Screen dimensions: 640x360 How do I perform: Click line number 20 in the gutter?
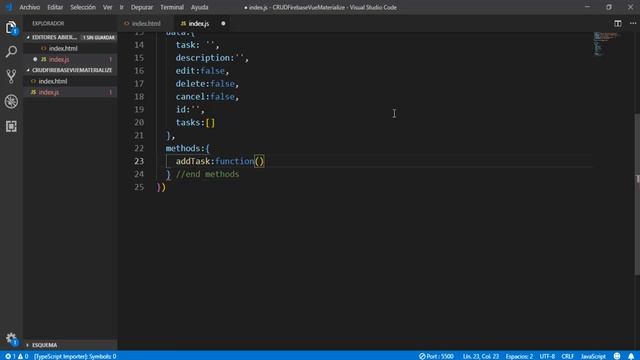click(139, 122)
